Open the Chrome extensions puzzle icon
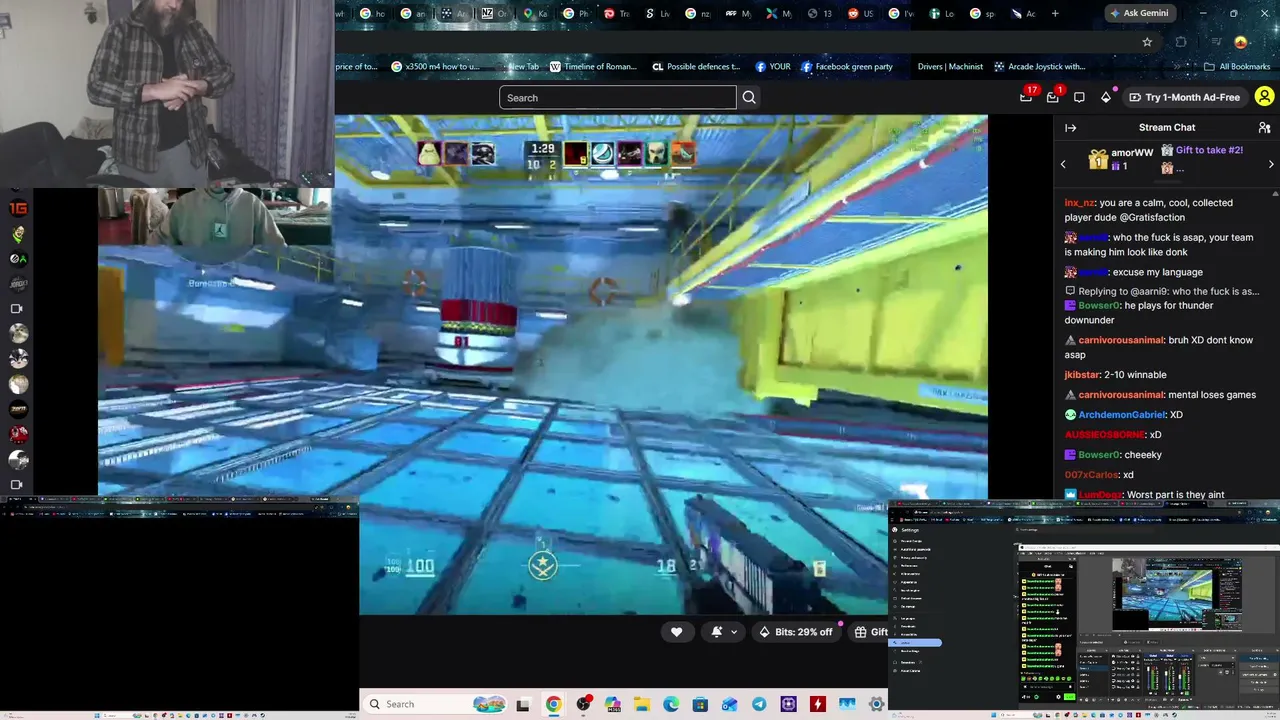Viewport: 1280px width, 720px height. (1181, 42)
